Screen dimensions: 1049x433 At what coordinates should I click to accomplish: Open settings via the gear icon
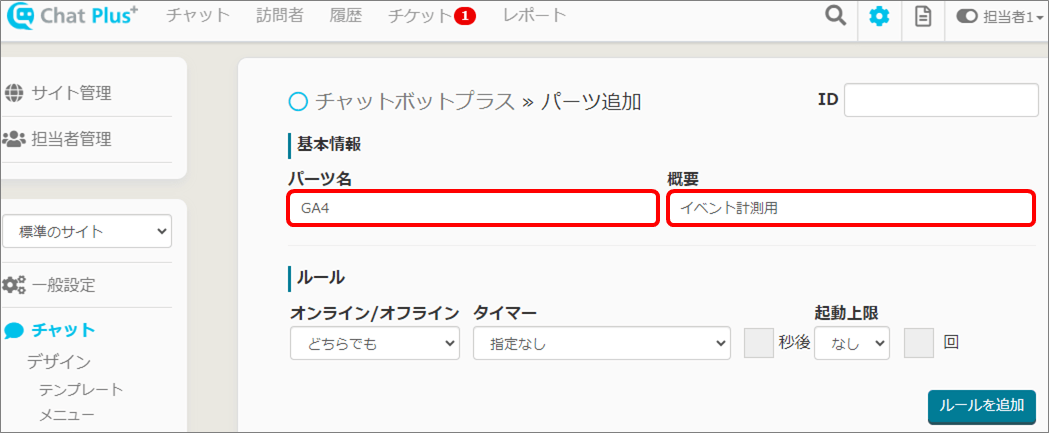[x=879, y=17]
